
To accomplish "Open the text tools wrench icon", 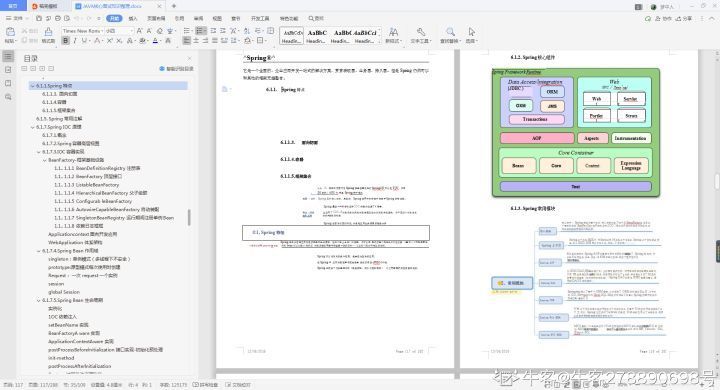I will 421,32.
